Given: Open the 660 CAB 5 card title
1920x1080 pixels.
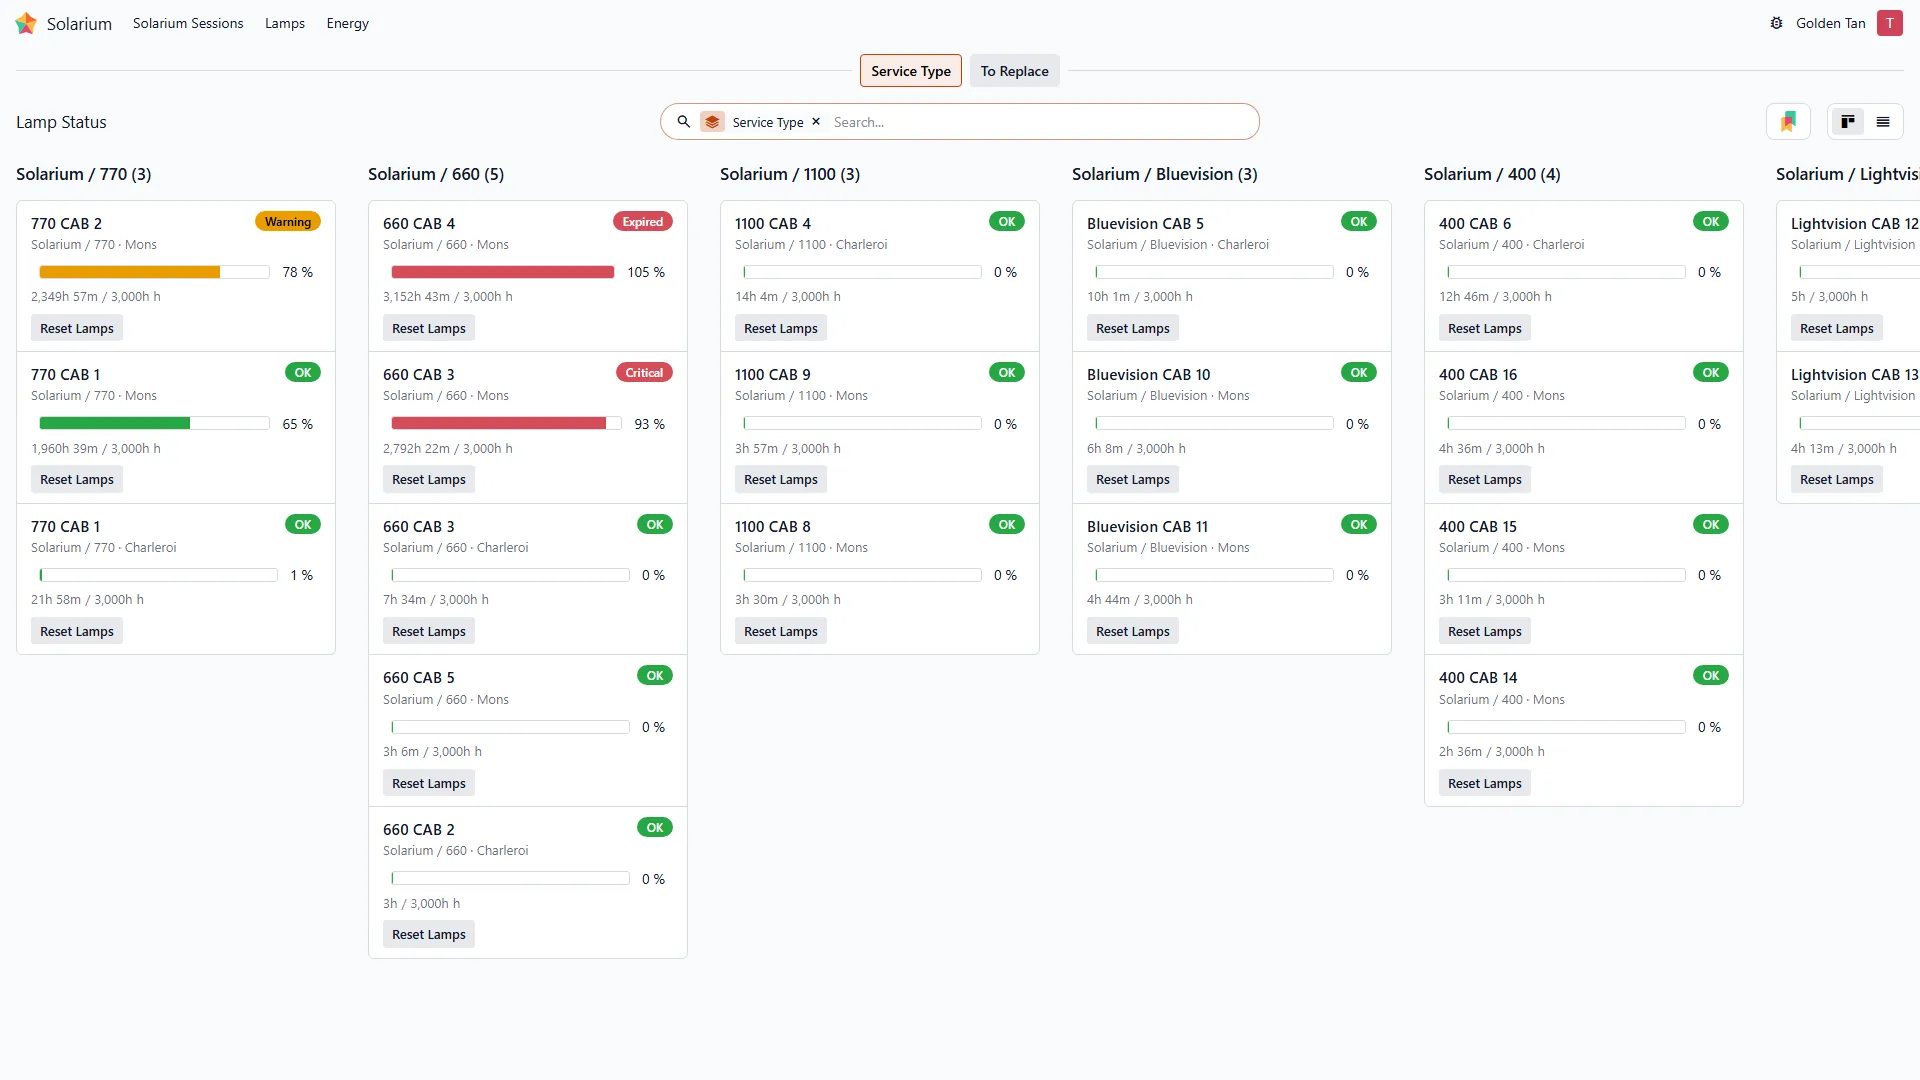Looking at the screenshot, I should [x=419, y=677].
